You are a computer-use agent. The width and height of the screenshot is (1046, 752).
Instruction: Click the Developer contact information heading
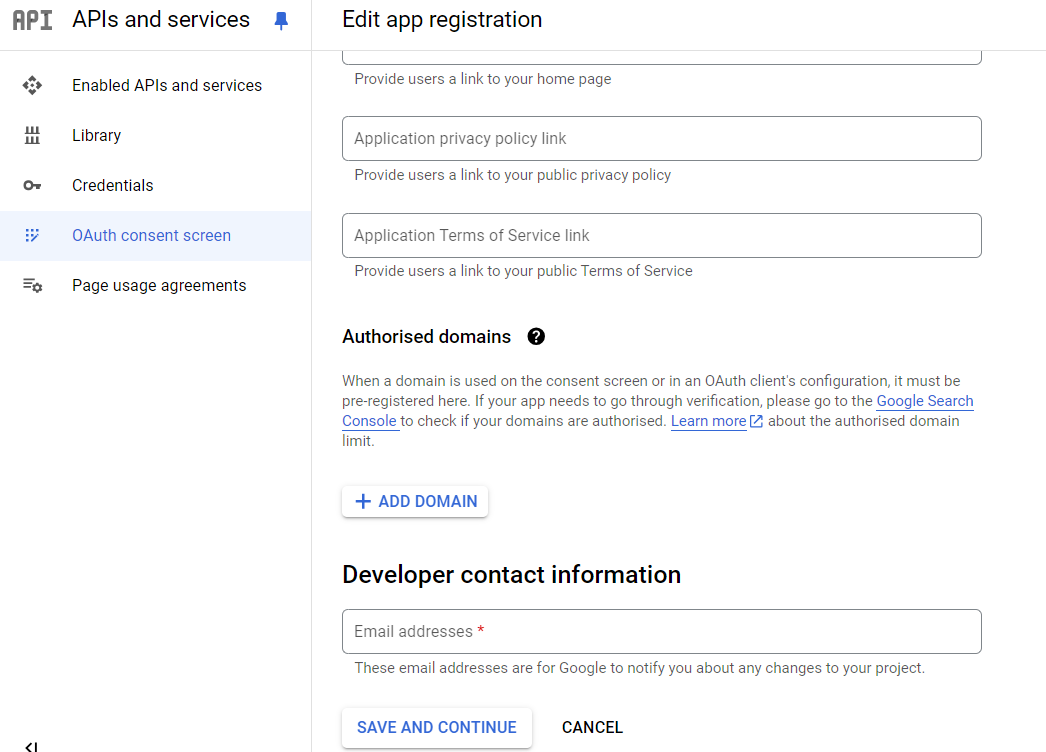tap(512, 575)
